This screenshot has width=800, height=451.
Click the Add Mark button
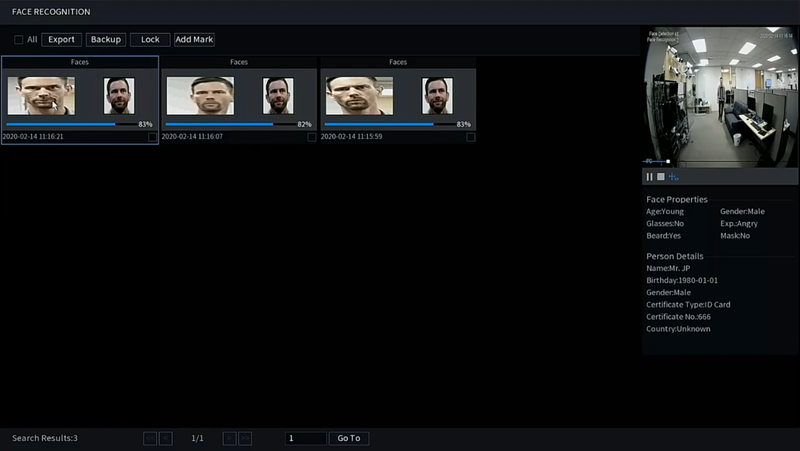click(x=194, y=39)
